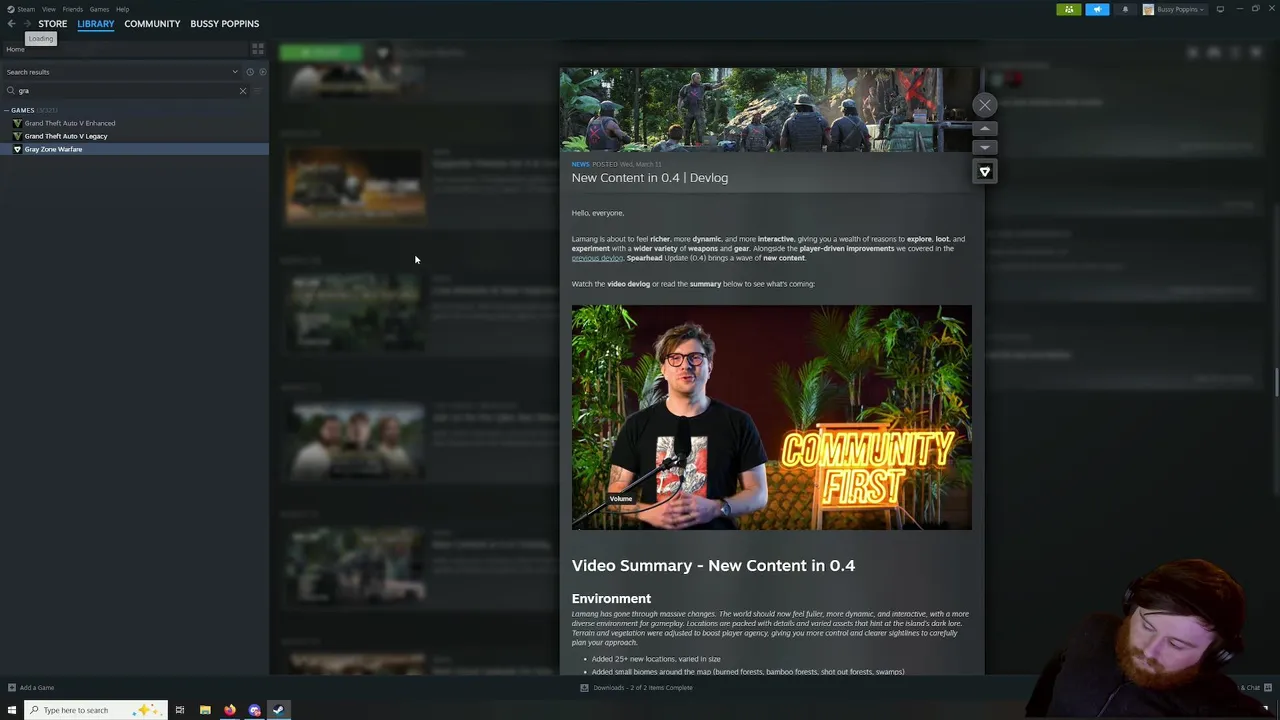Click the video Volume control
This screenshot has width=1280, height=720.
point(620,498)
